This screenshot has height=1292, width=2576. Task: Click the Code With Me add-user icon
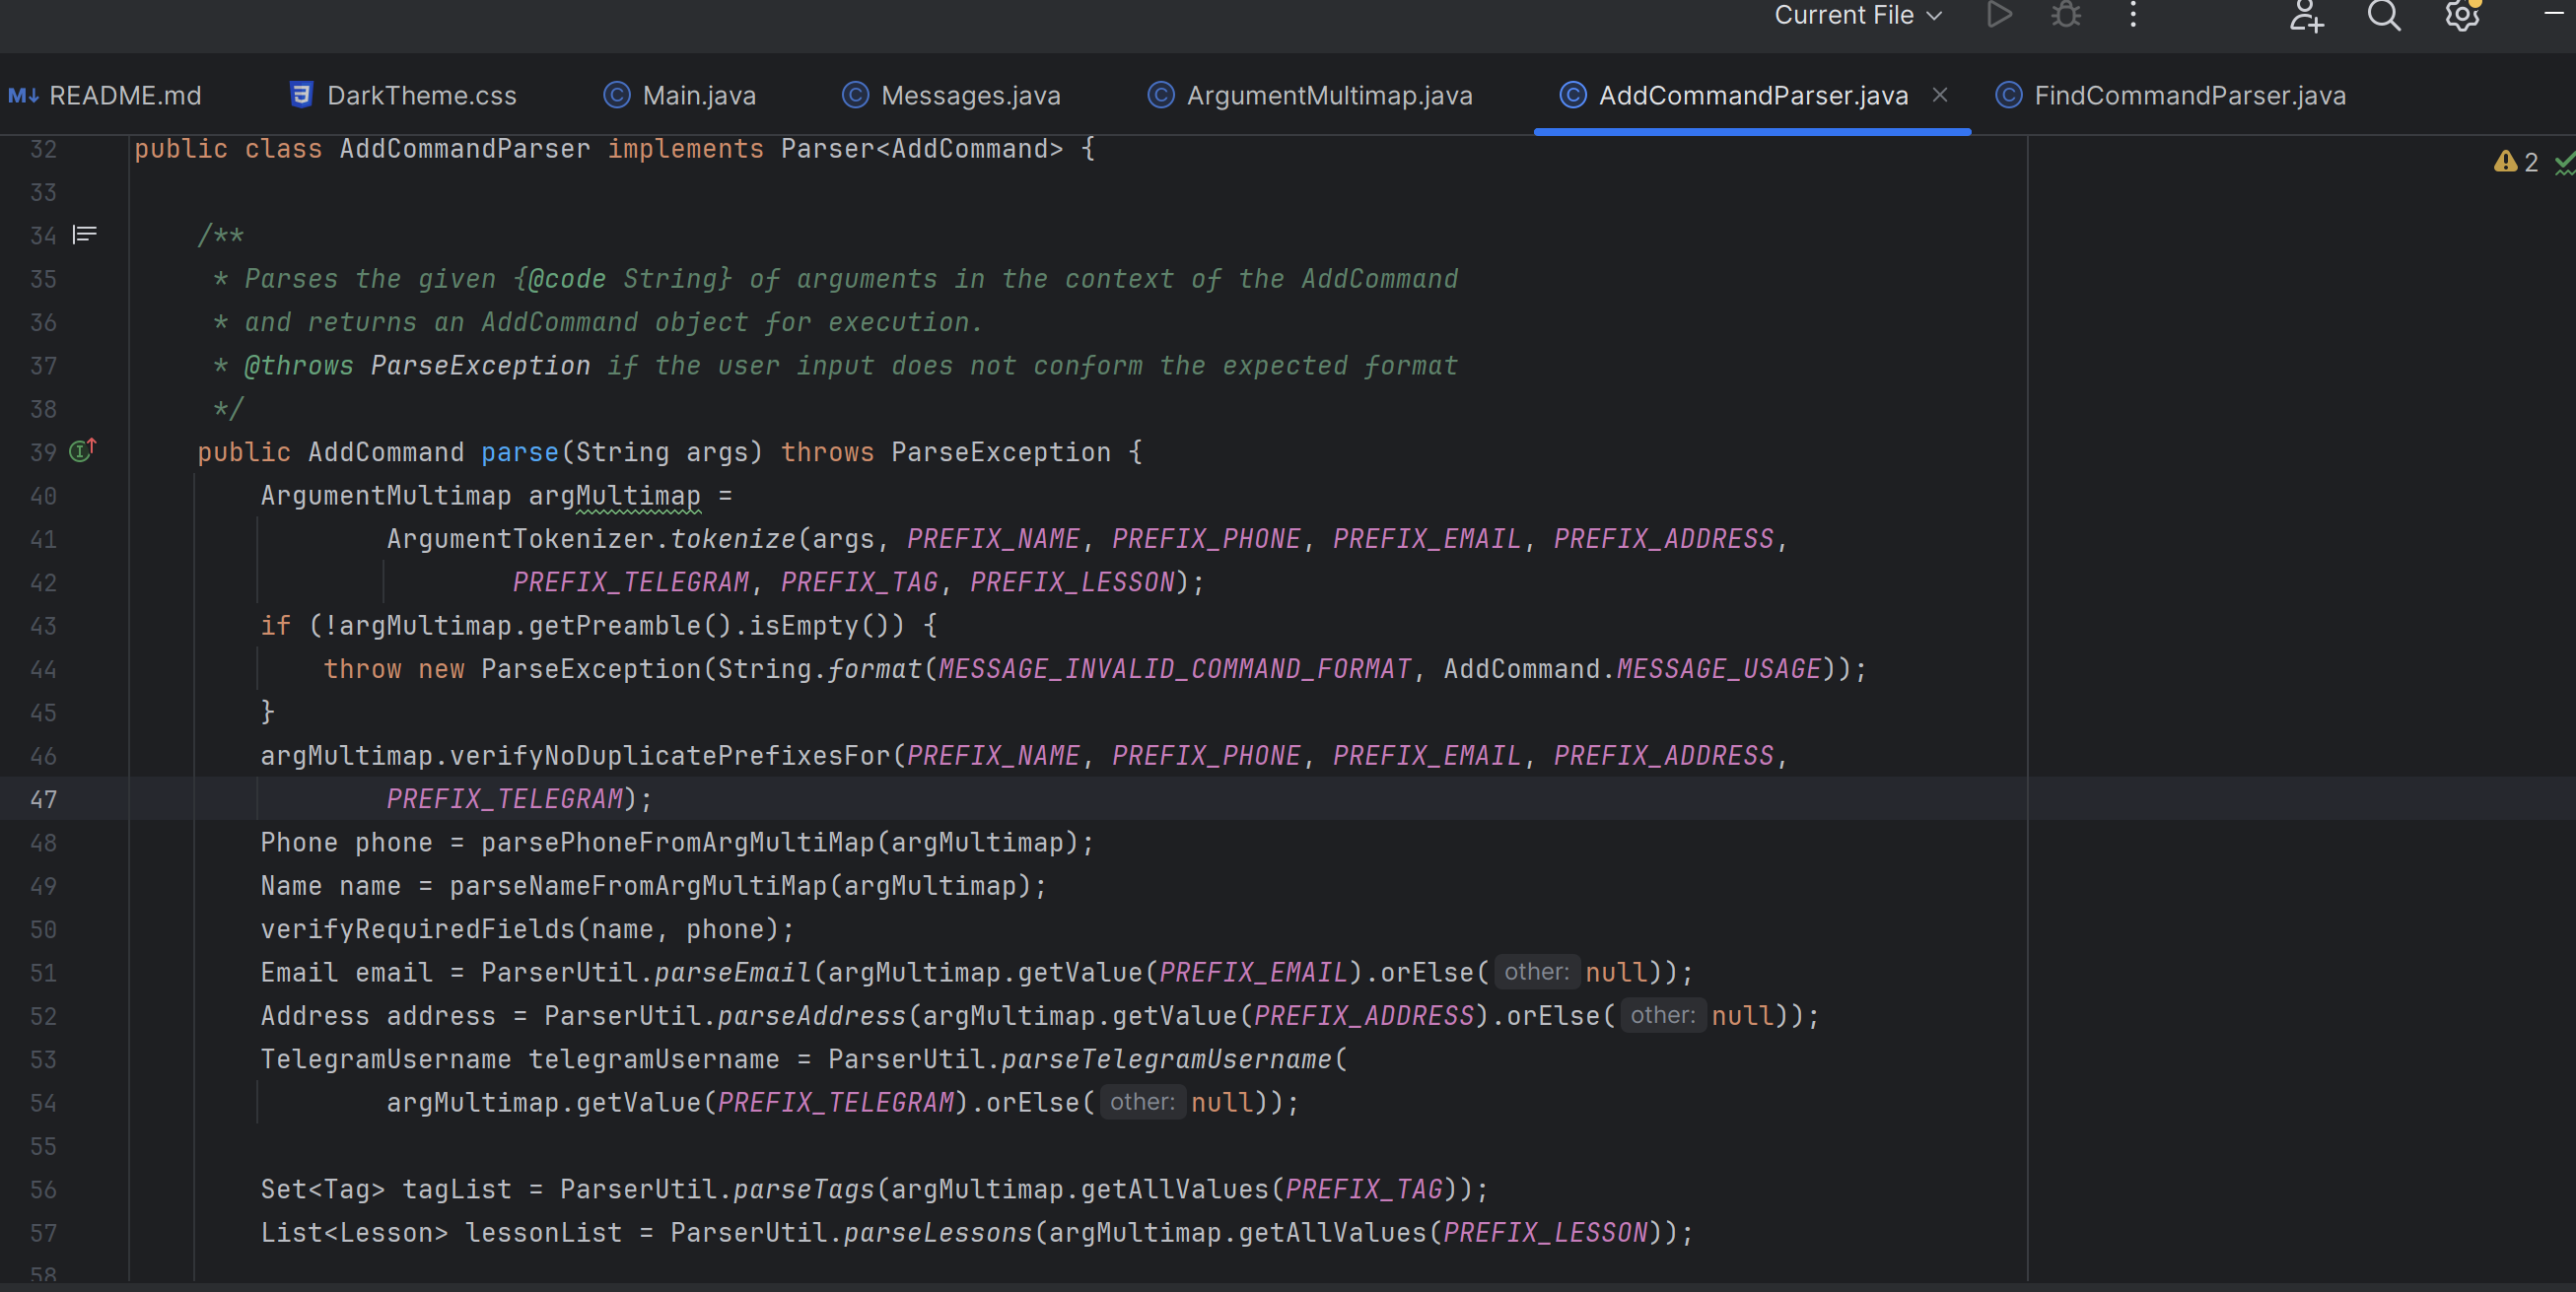point(2306,16)
